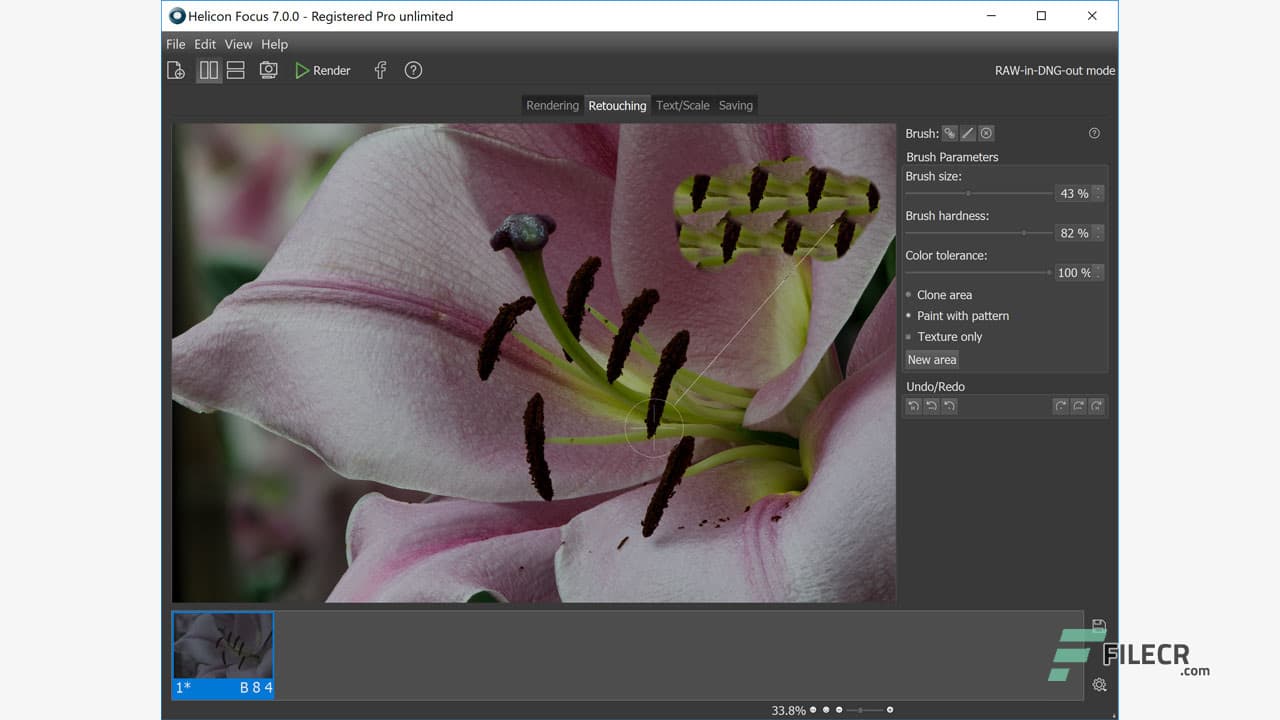Undo the last retouching stroke
Screen dimensions: 1280x720
[913, 406]
